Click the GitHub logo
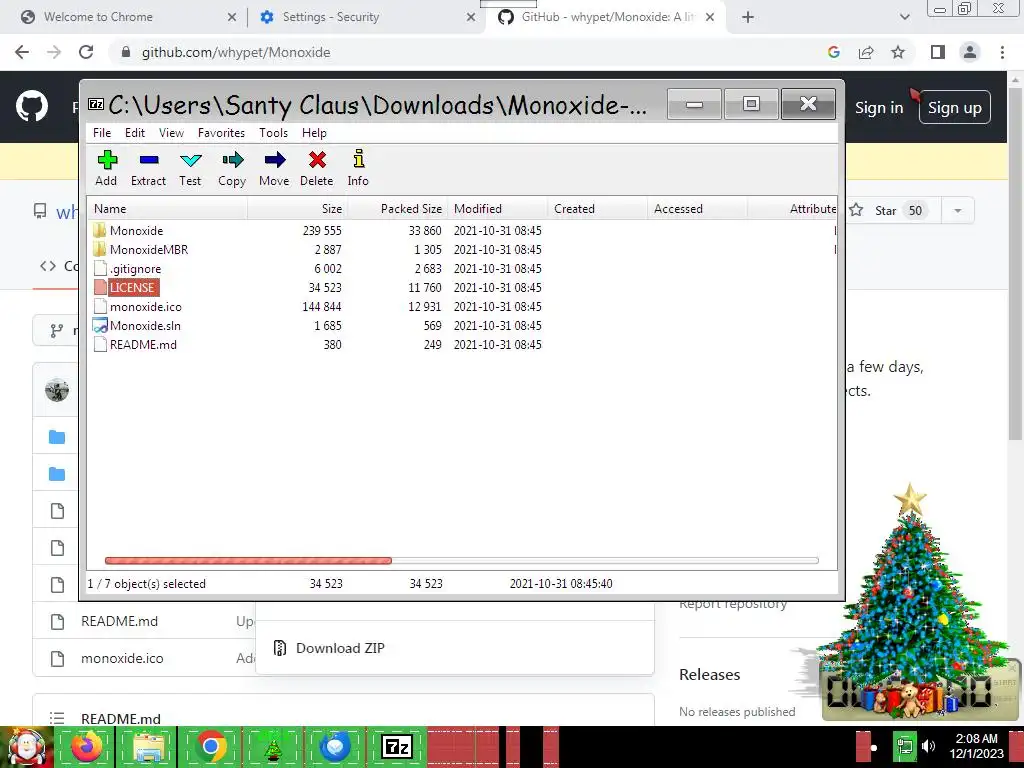1024x768 pixels. click(x=32, y=106)
